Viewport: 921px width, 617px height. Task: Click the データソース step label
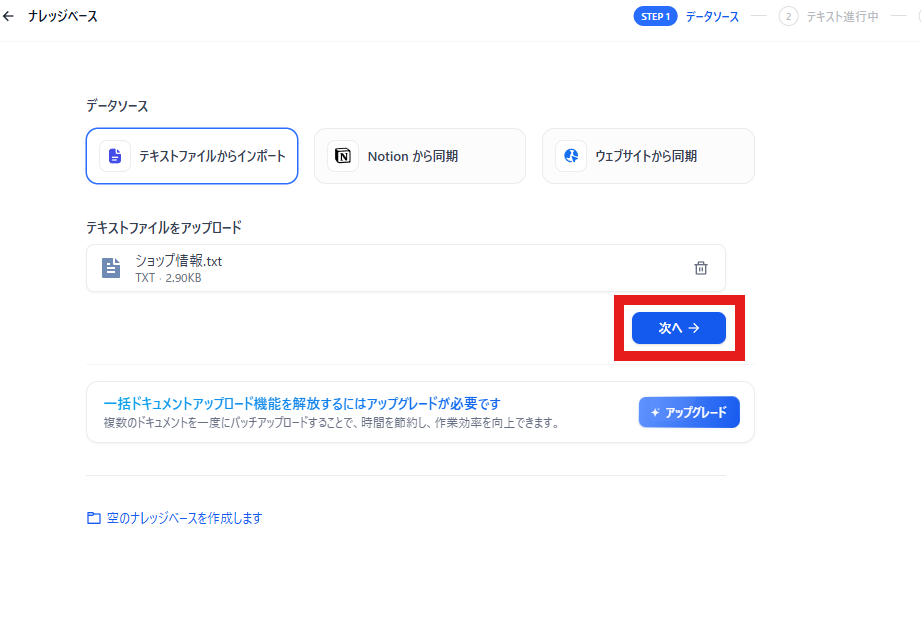712,17
